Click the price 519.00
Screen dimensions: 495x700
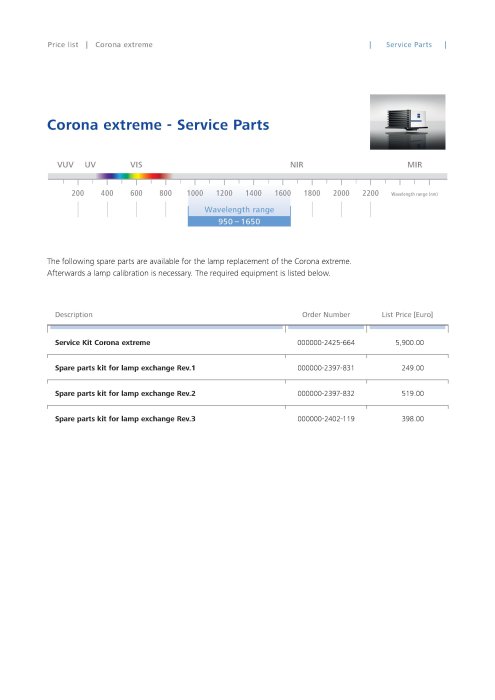[413, 393]
